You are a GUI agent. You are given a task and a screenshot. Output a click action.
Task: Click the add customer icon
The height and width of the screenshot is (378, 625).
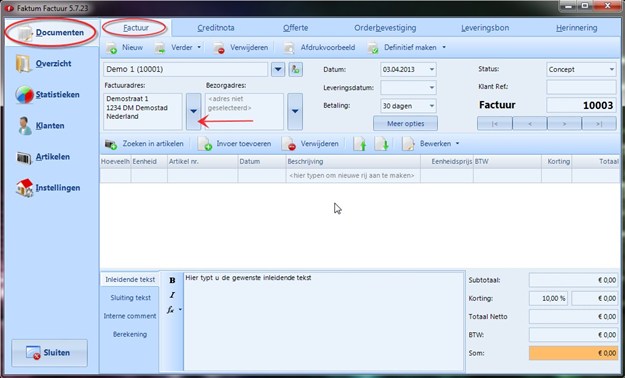(295, 69)
